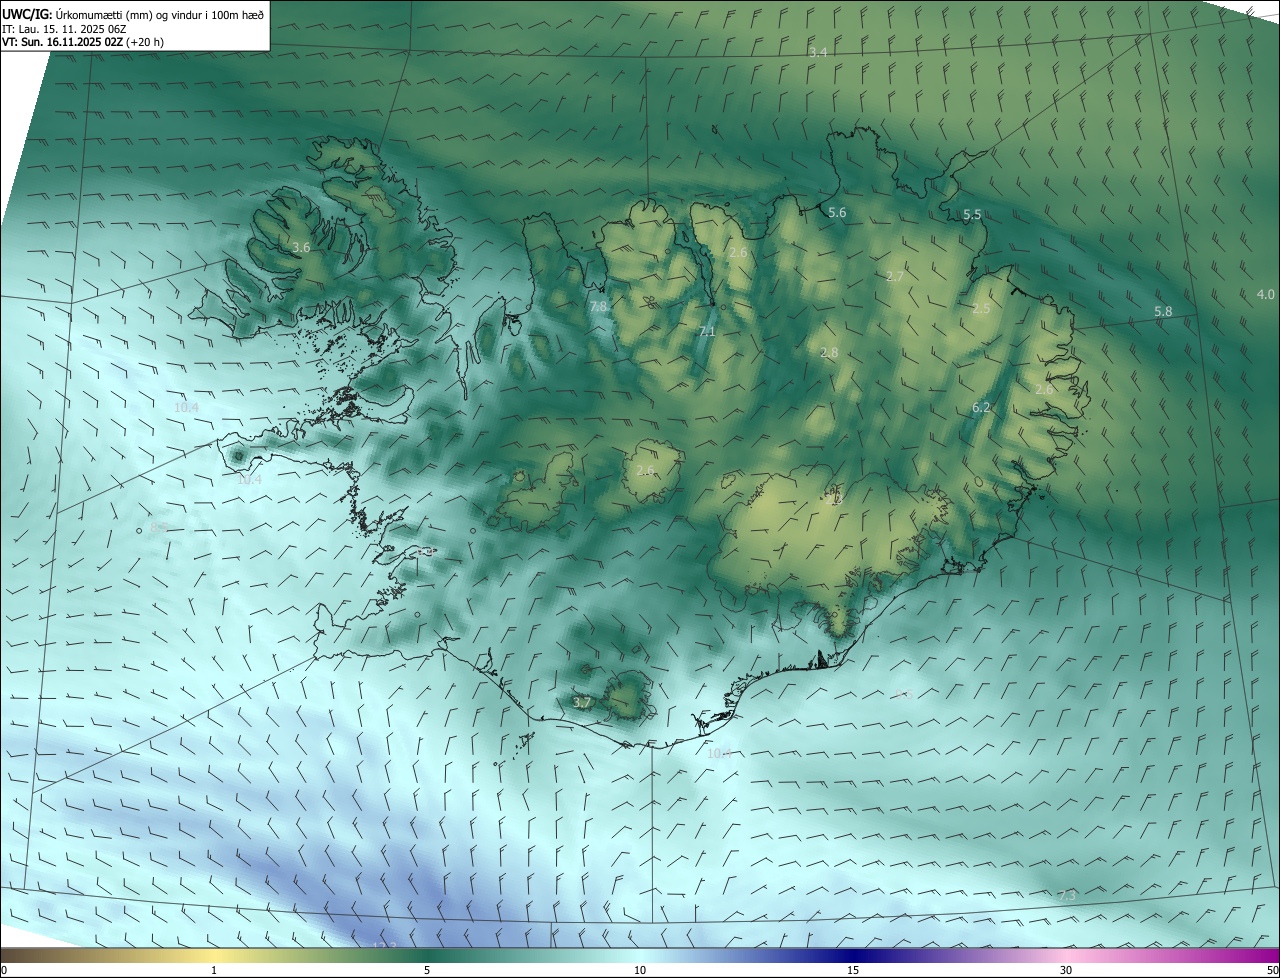Click the map value label "6.2"
1280x978 pixels.
tap(981, 407)
